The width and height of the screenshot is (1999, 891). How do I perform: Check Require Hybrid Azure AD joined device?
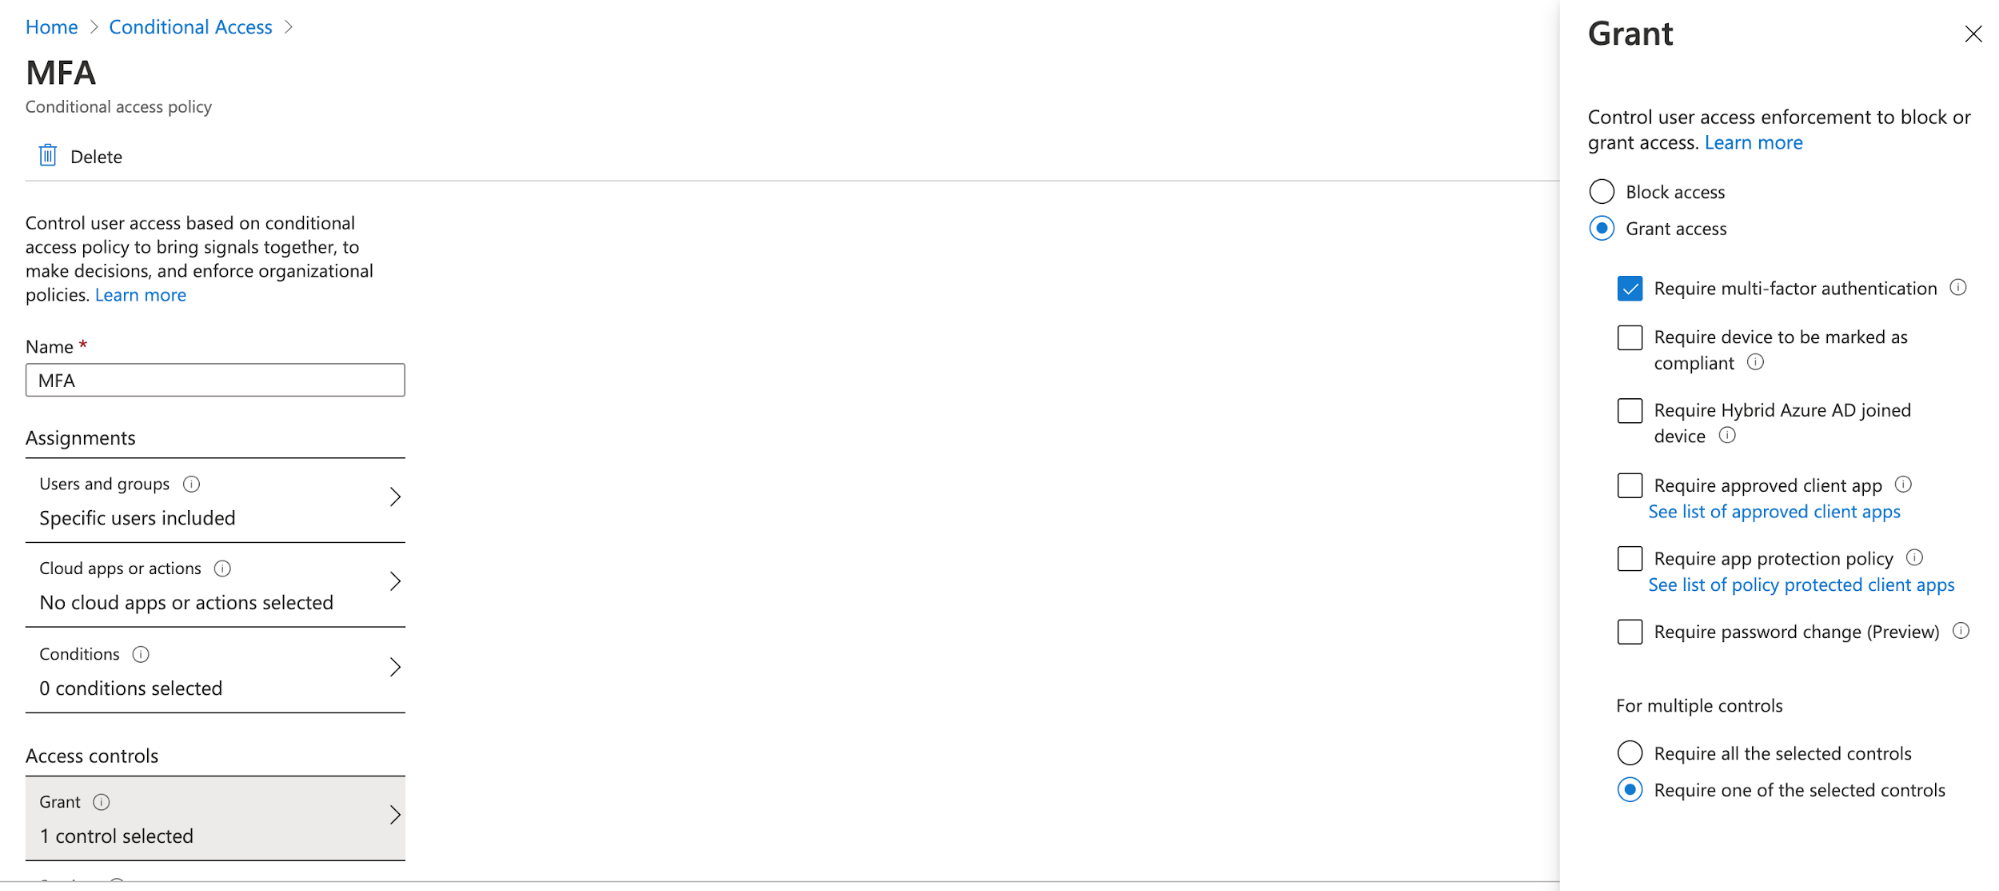click(x=1630, y=410)
